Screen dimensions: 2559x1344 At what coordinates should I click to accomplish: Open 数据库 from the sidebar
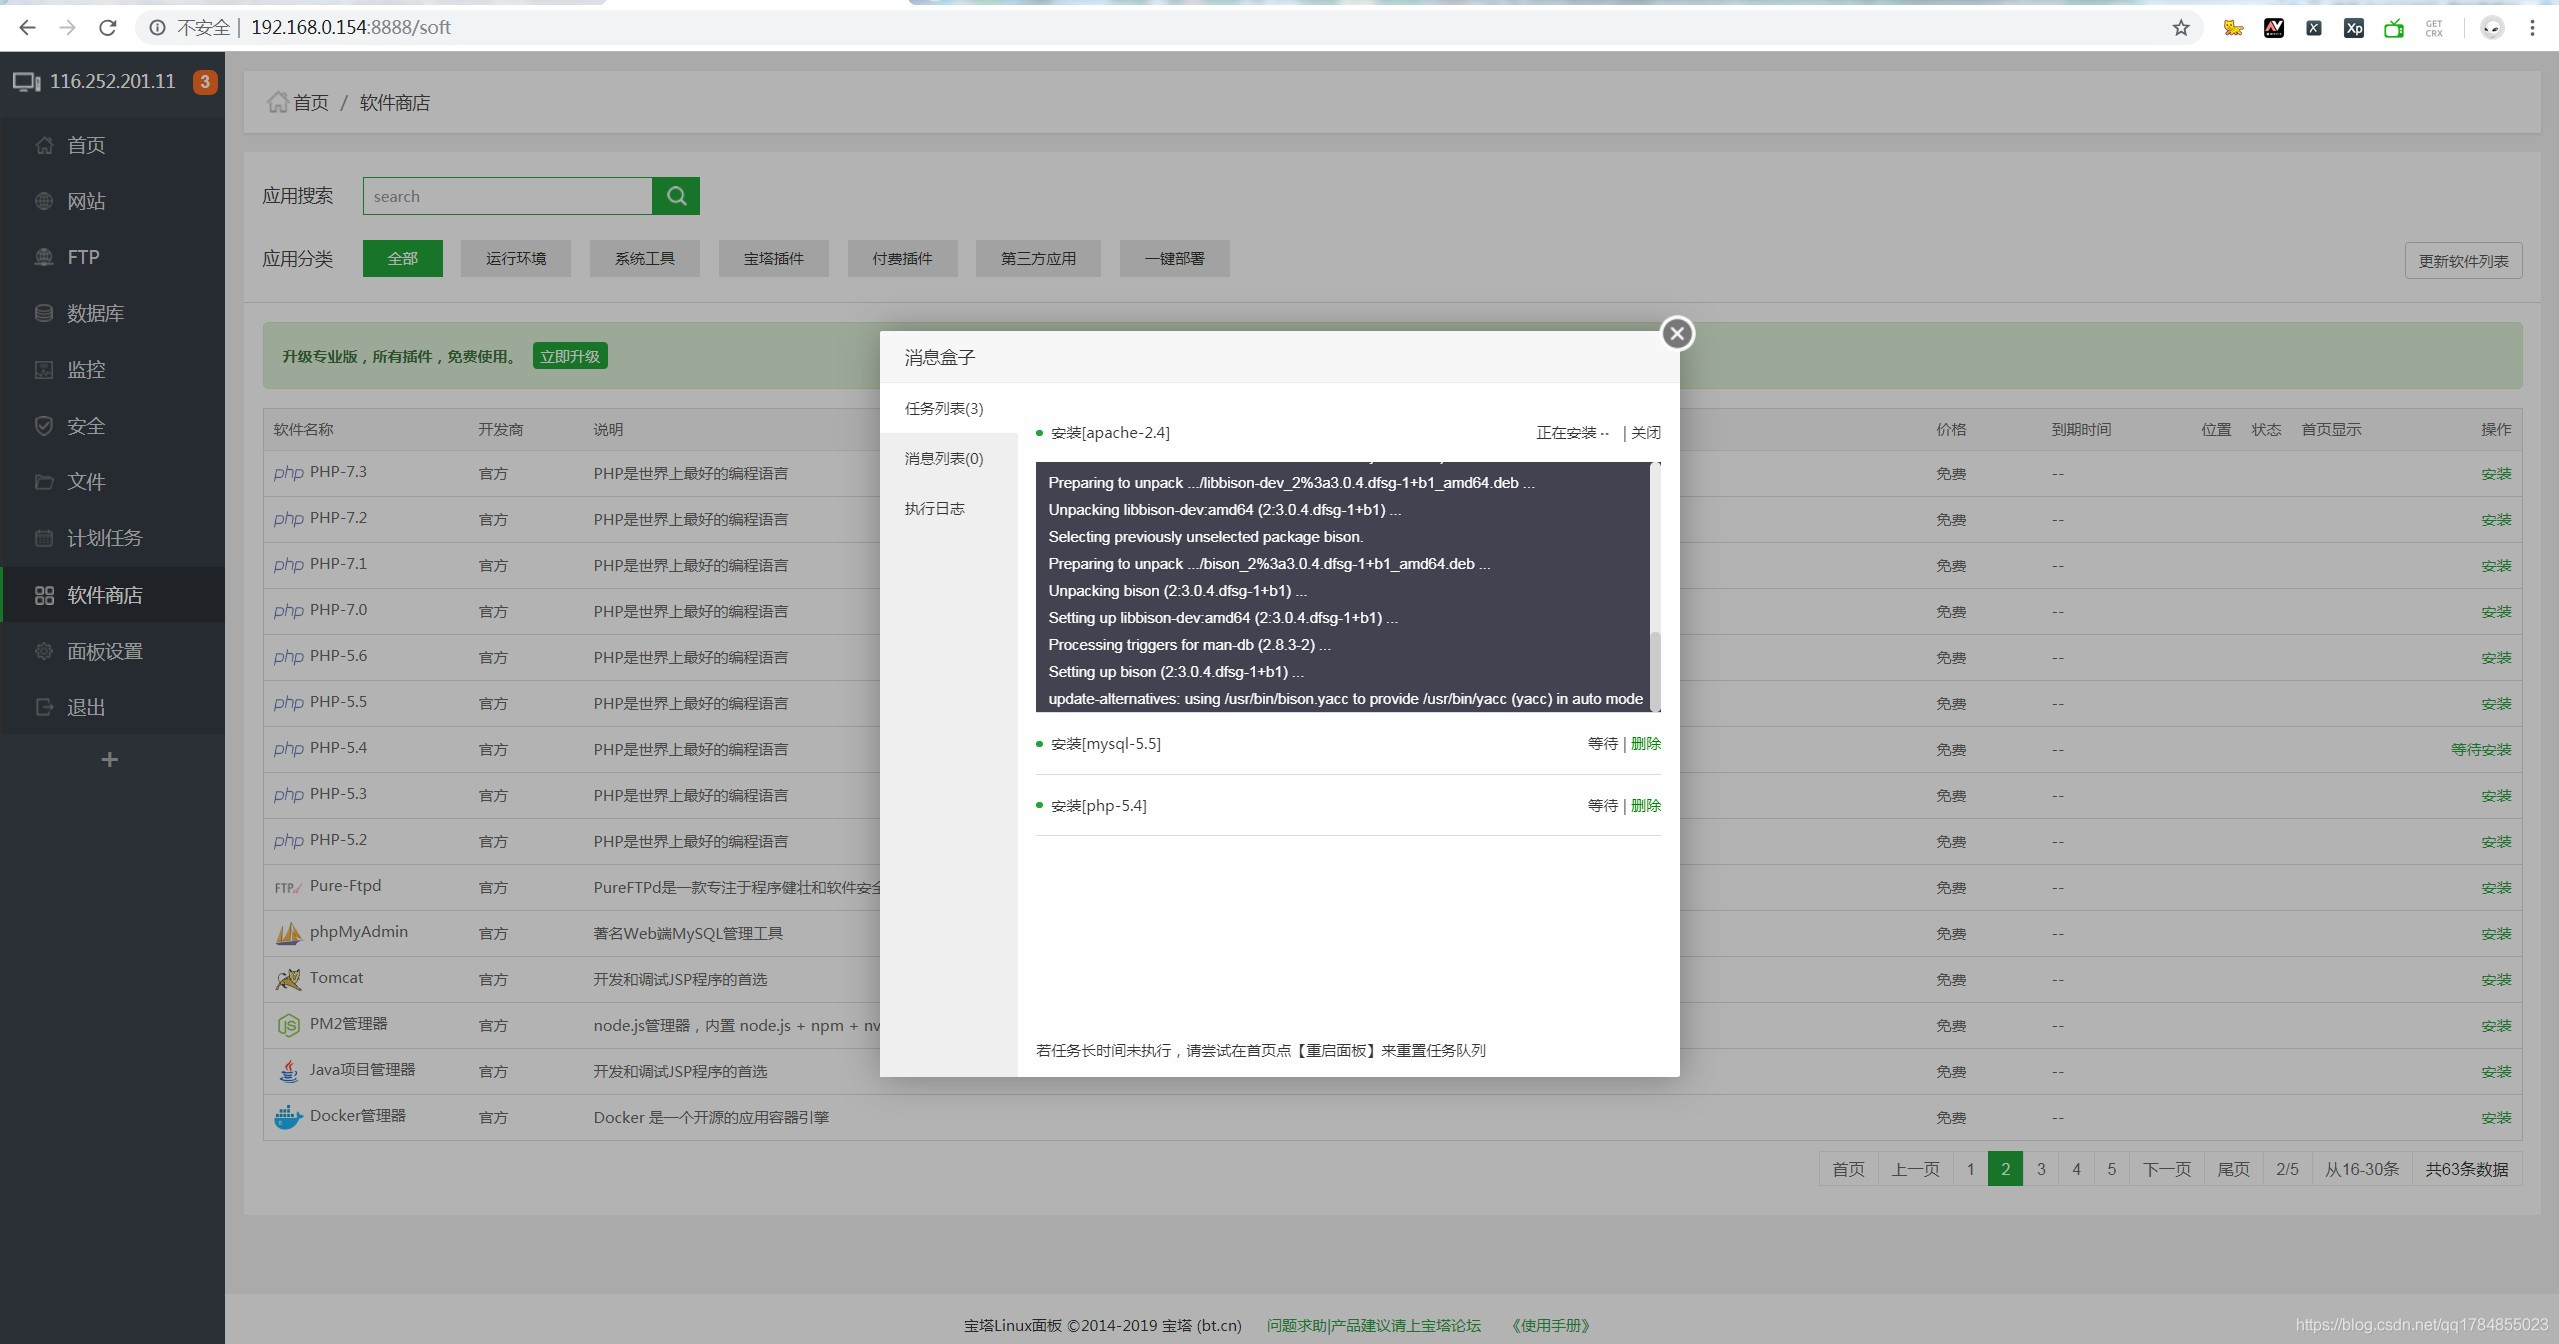pyautogui.click(x=95, y=313)
